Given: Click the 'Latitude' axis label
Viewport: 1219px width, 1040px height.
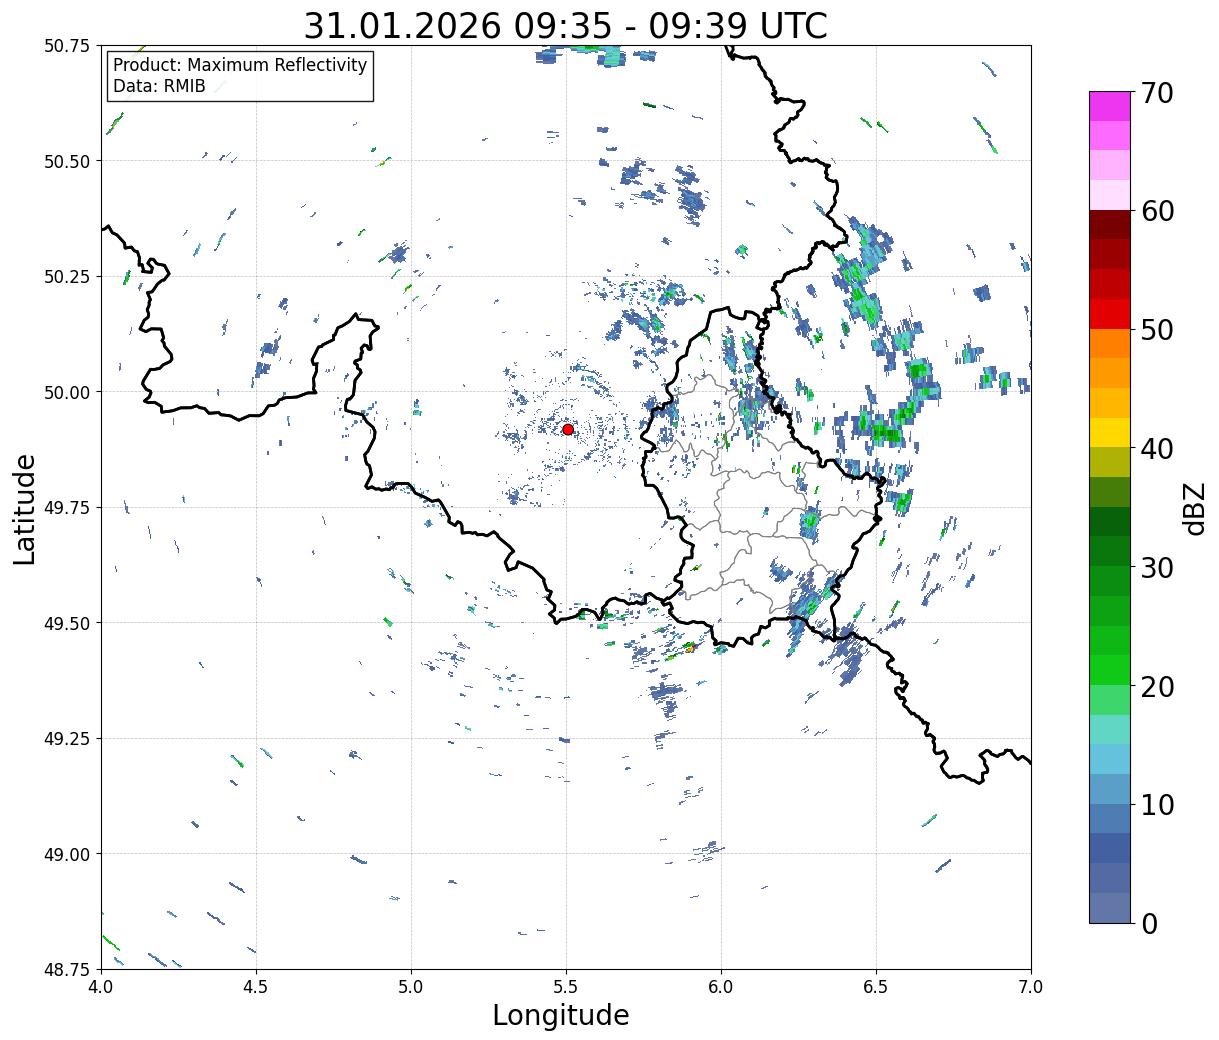Looking at the screenshot, I should [25, 509].
